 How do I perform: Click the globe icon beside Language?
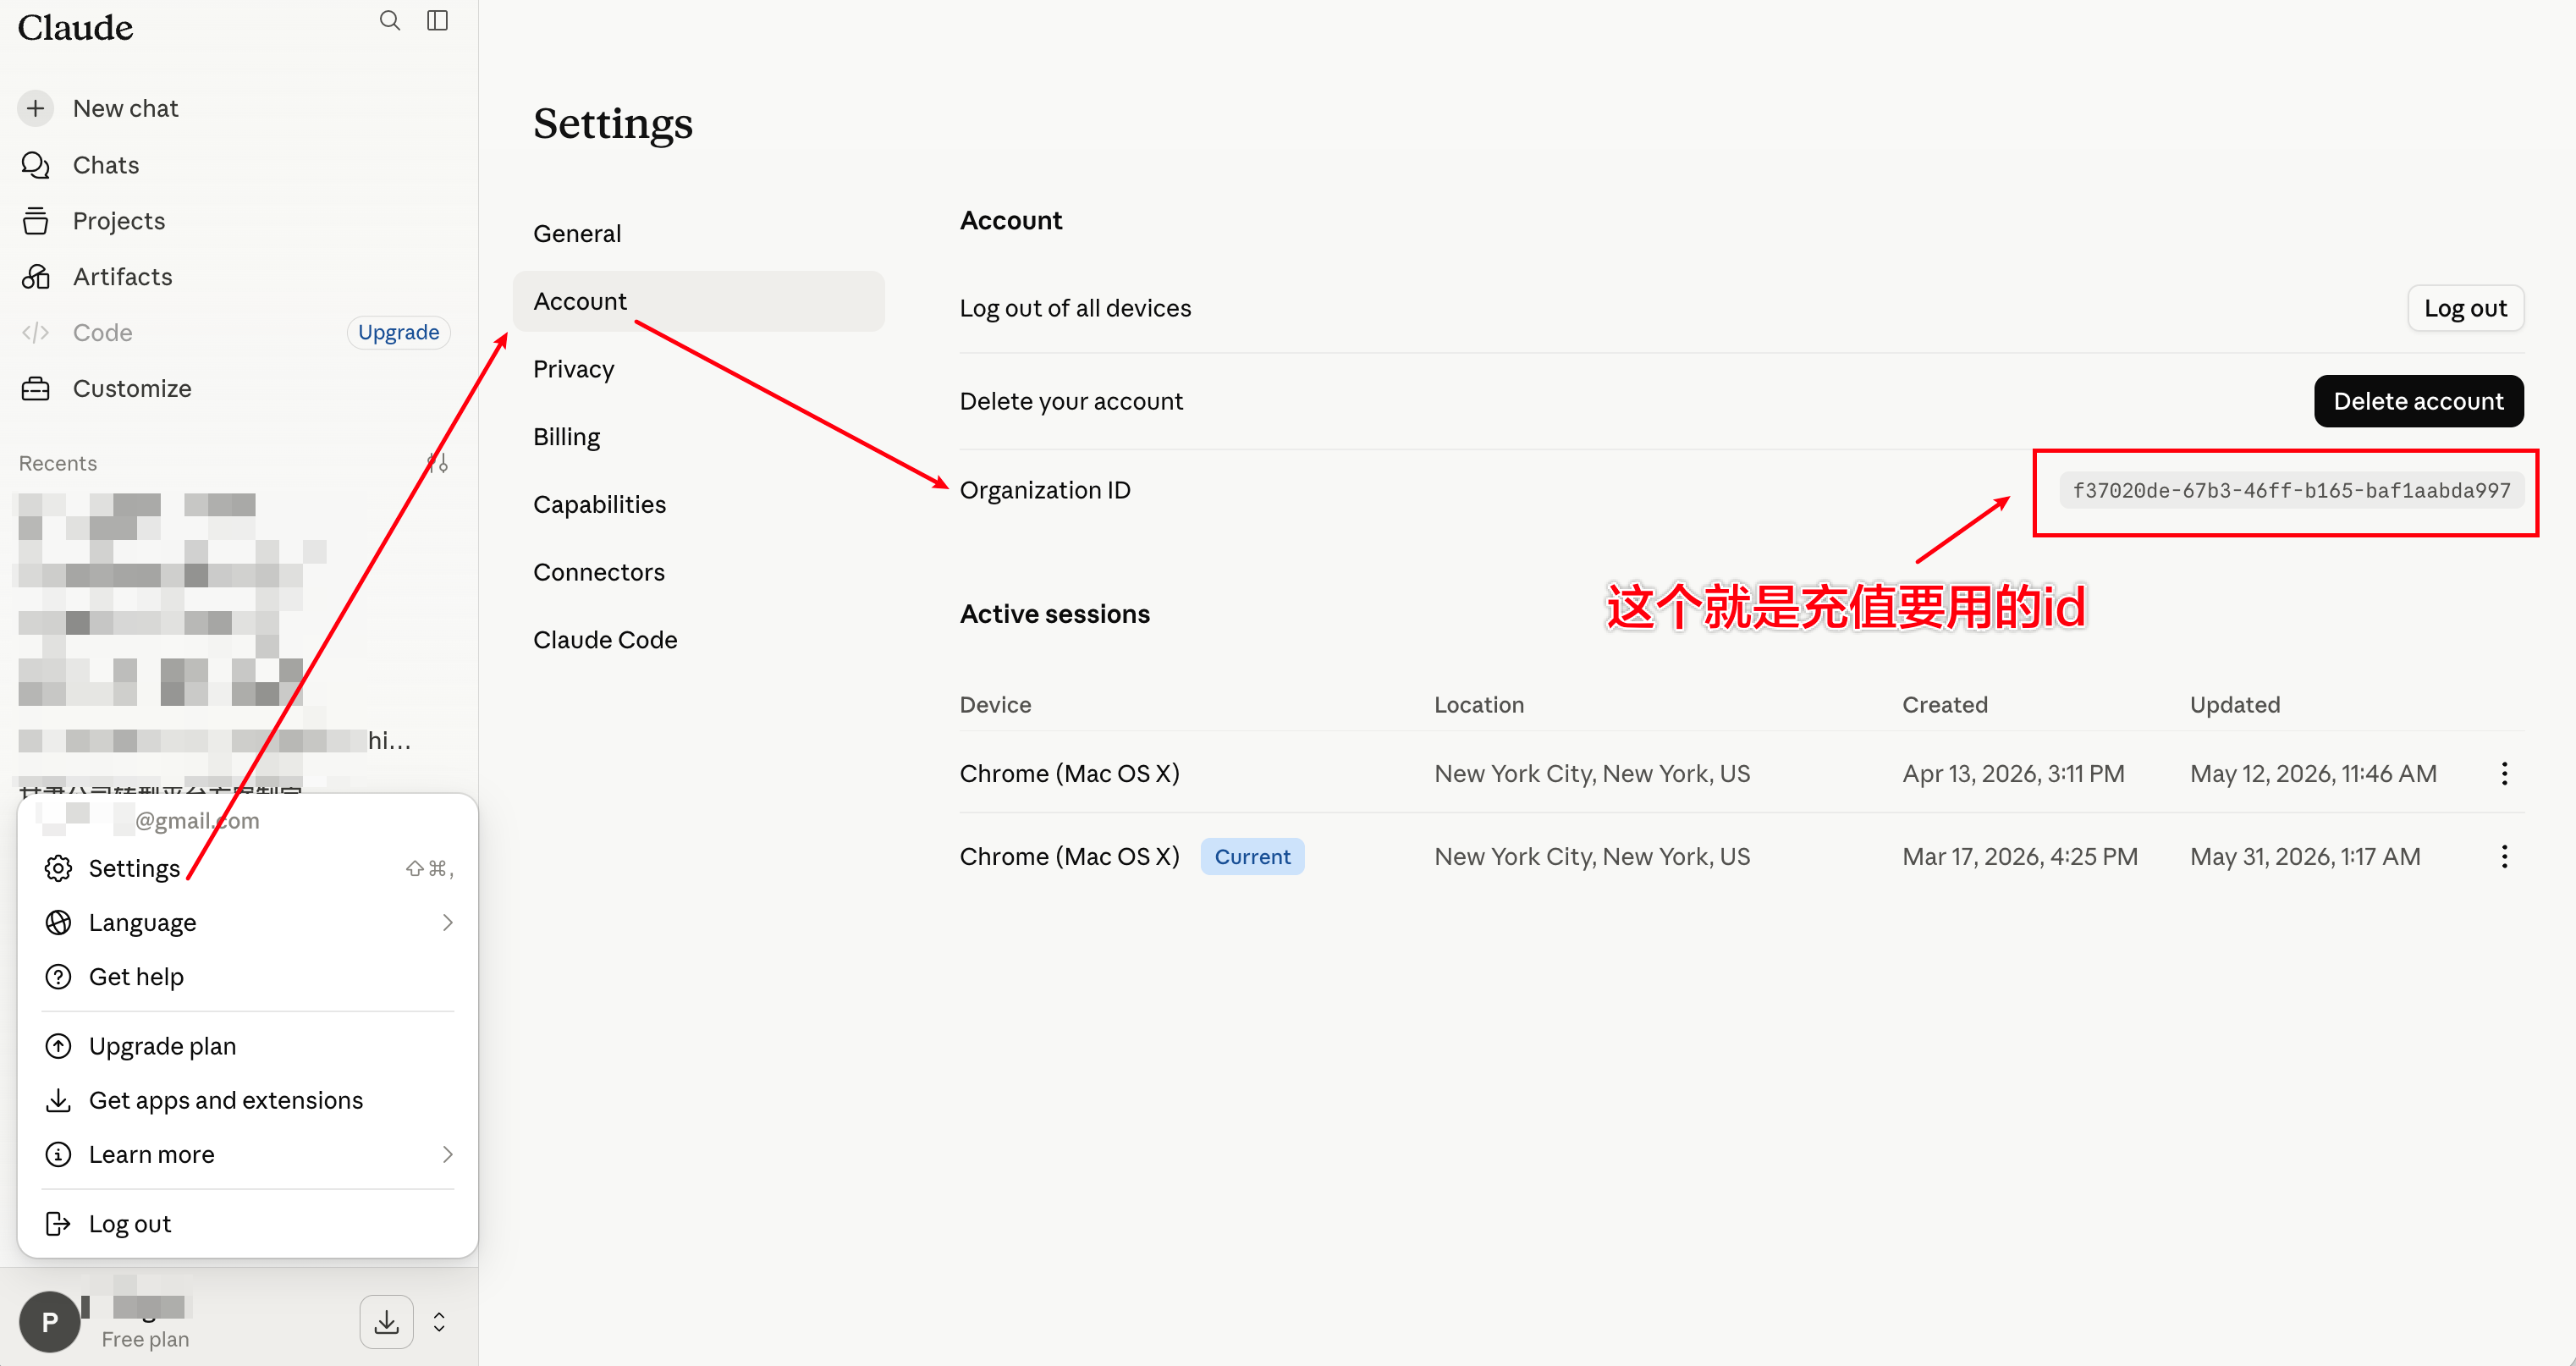tap(59, 922)
